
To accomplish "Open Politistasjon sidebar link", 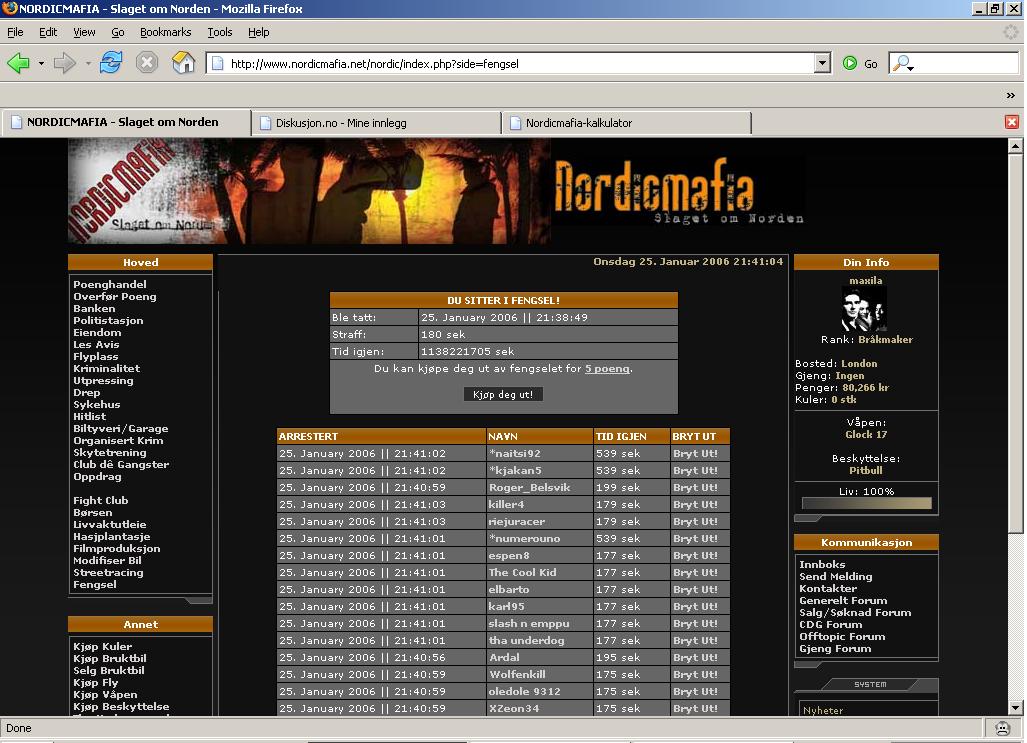I will pyautogui.click(x=108, y=320).
